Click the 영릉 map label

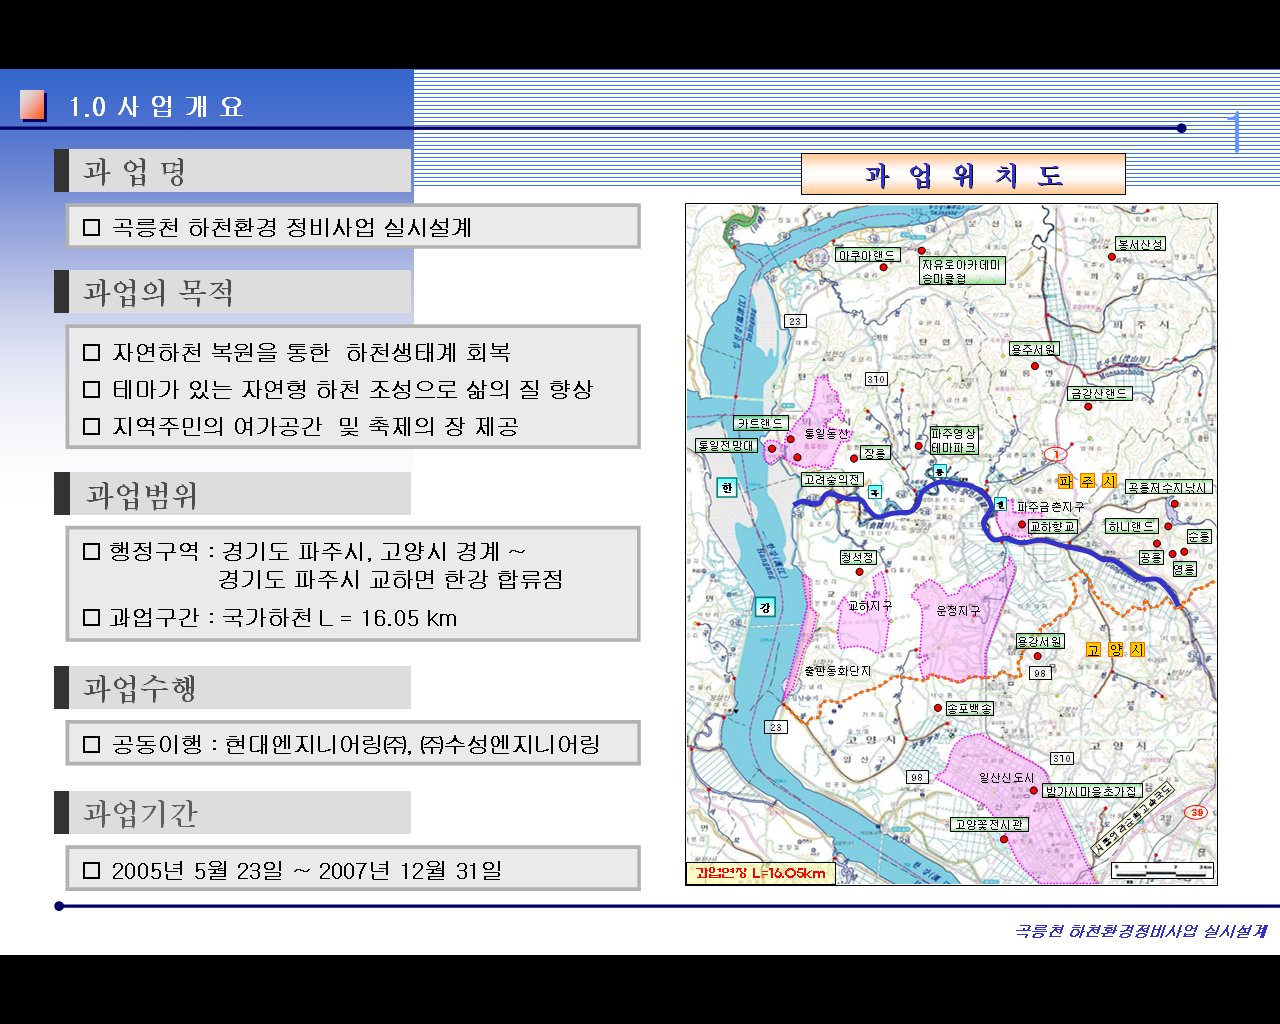(x=1184, y=569)
